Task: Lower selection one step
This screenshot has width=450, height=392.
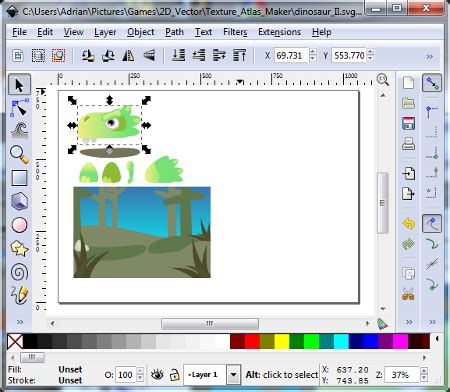Action: tap(199, 56)
